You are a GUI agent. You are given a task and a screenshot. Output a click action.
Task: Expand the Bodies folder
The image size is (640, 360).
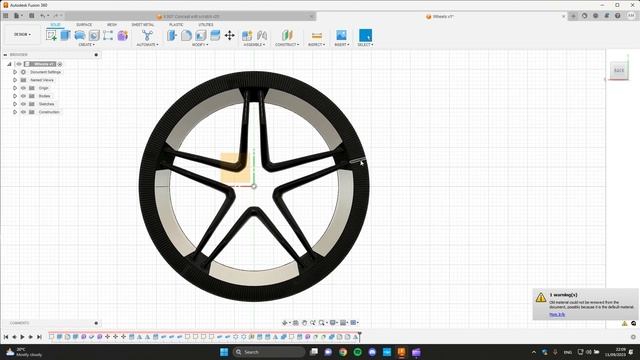point(15,96)
